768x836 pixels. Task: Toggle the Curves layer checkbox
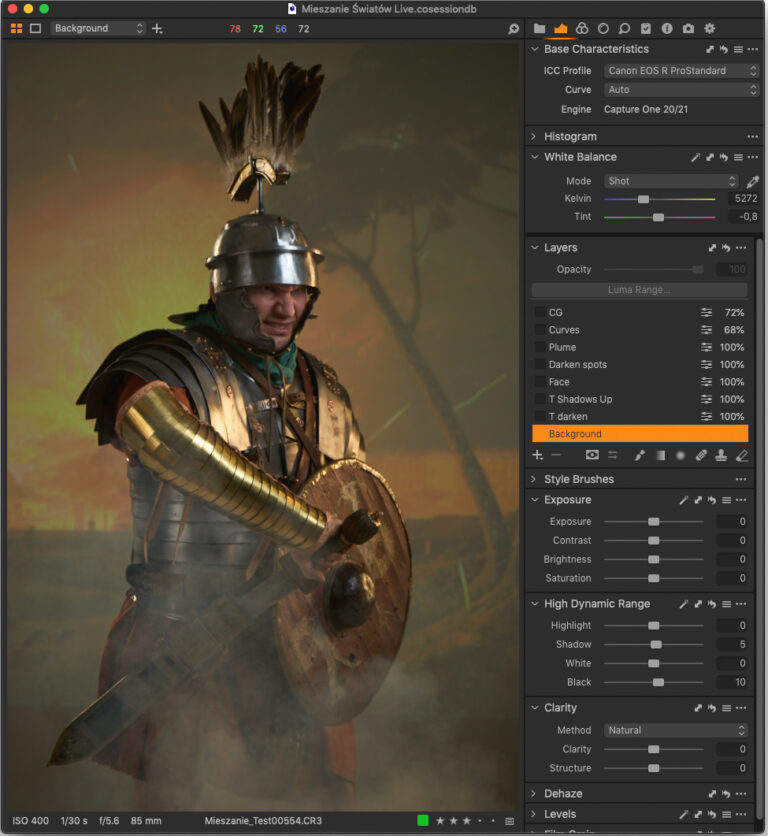539,330
